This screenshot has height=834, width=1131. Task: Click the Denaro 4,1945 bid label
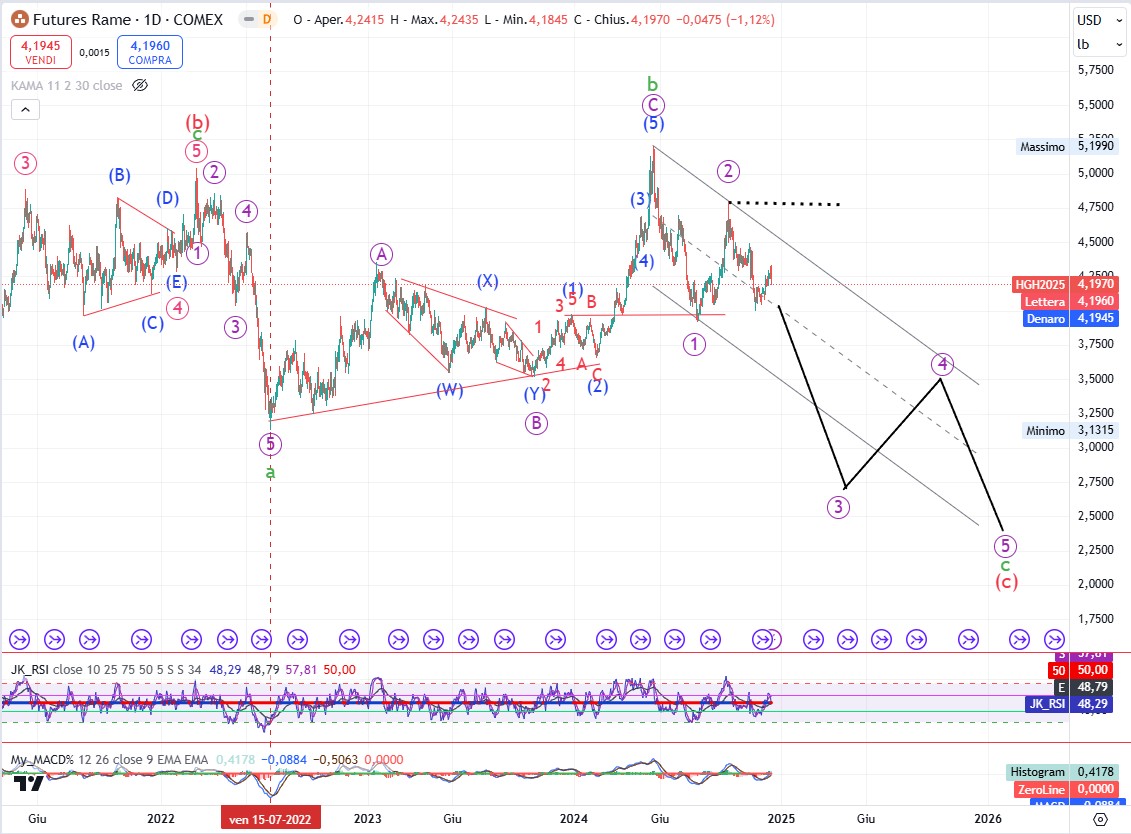pyautogui.click(x=1071, y=318)
